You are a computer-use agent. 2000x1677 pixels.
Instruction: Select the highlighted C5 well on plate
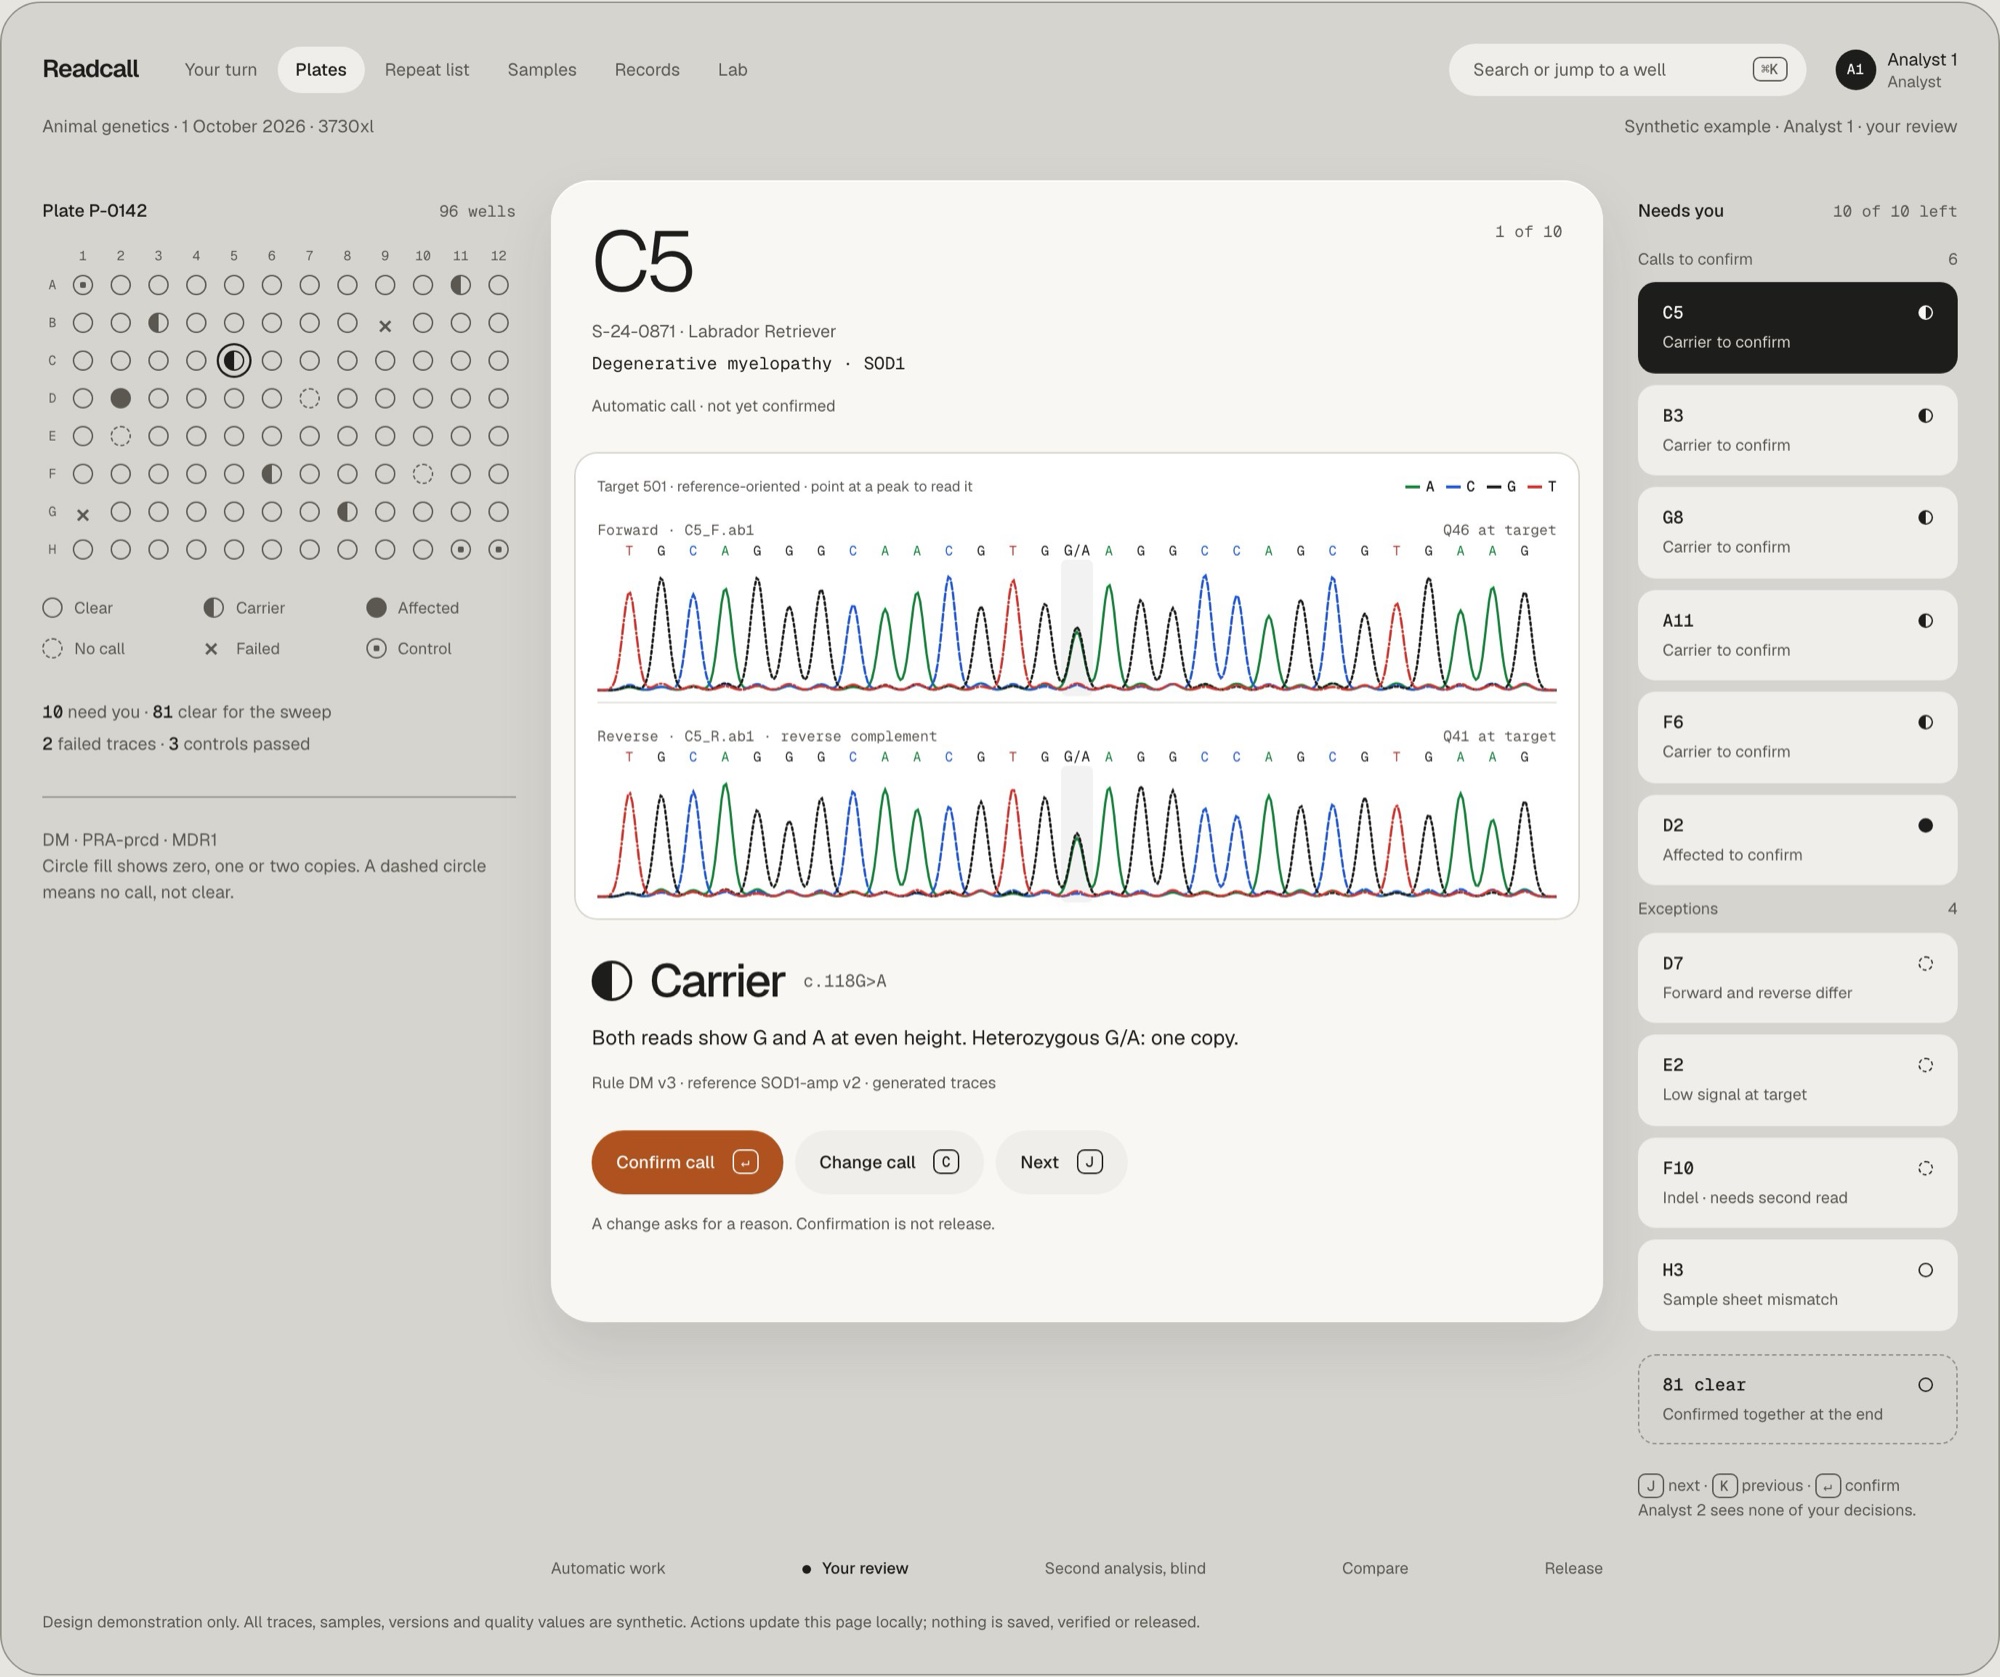(234, 360)
